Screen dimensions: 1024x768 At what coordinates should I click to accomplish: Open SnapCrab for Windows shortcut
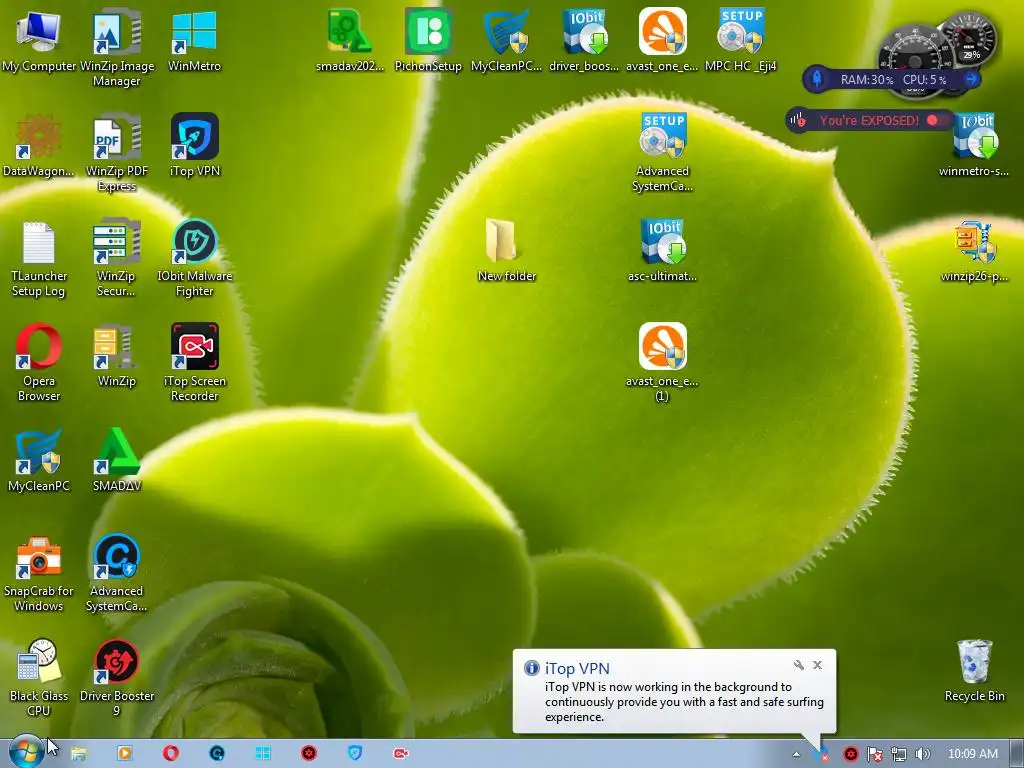[x=39, y=574]
